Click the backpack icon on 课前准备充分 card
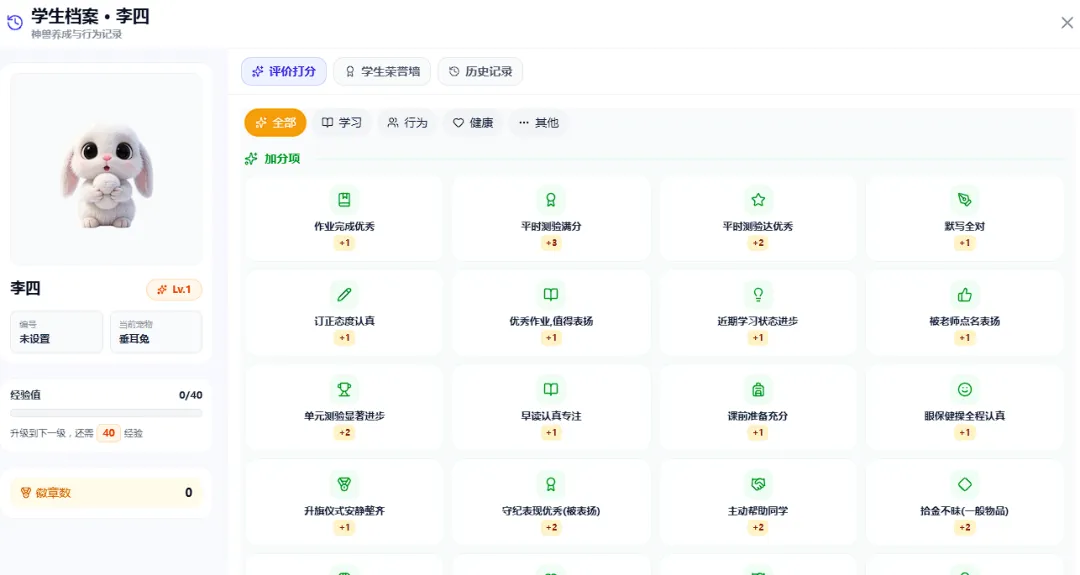Image resolution: width=1080 pixels, height=575 pixels. (758, 390)
